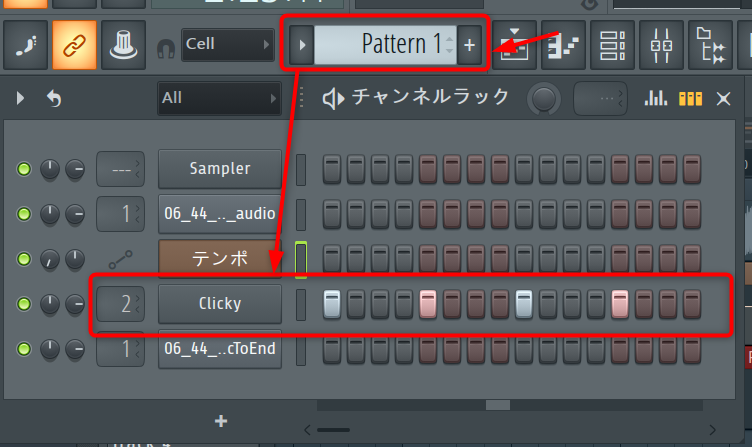Mute the Clicky channel via its green LED
The image size is (752, 447).
(x=24, y=302)
